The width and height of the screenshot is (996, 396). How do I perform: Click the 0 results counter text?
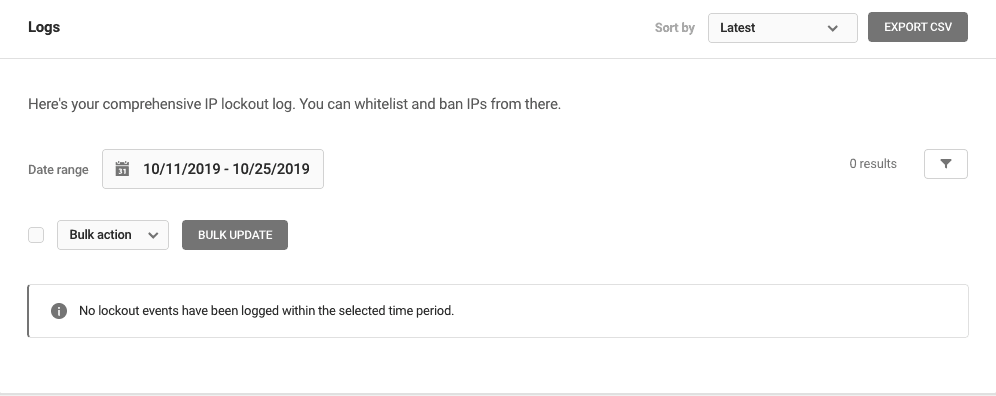coord(873,164)
